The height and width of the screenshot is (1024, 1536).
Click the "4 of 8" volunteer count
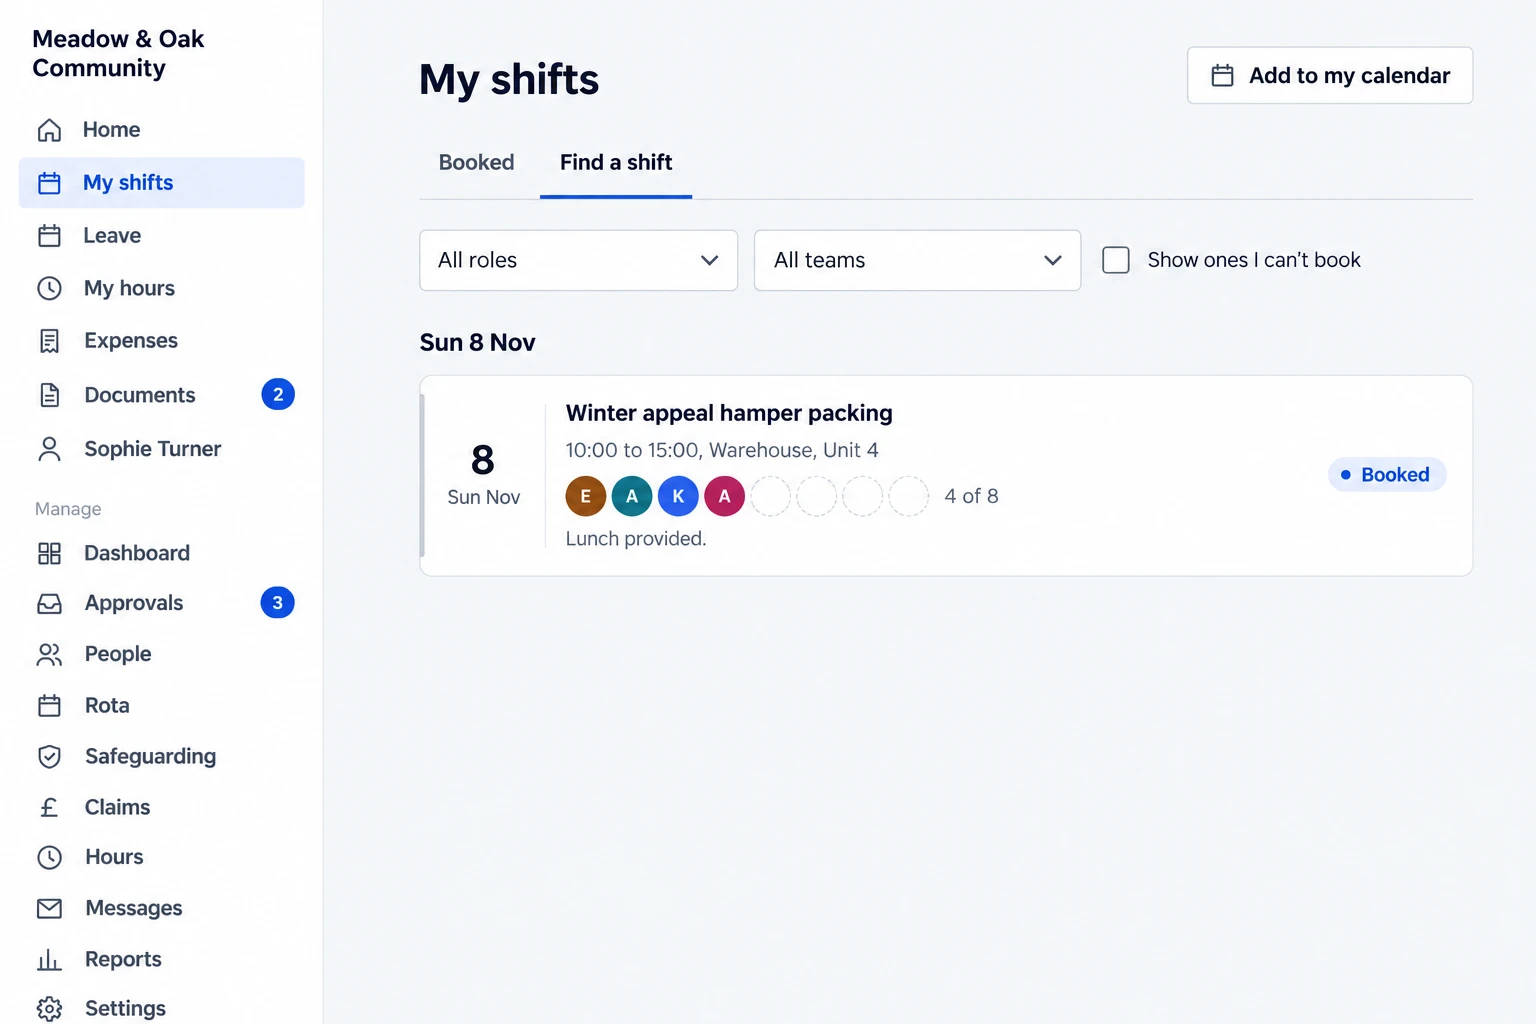[x=971, y=496]
